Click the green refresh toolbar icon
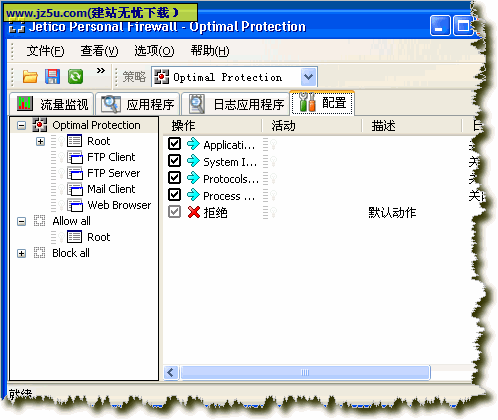 pos(75,77)
